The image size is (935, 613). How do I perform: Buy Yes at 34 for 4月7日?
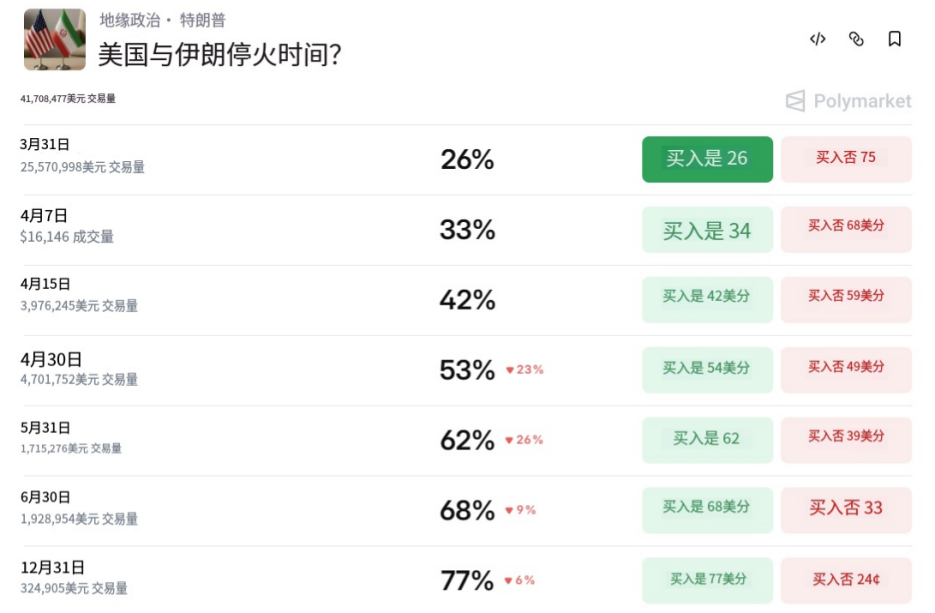coord(707,230)
